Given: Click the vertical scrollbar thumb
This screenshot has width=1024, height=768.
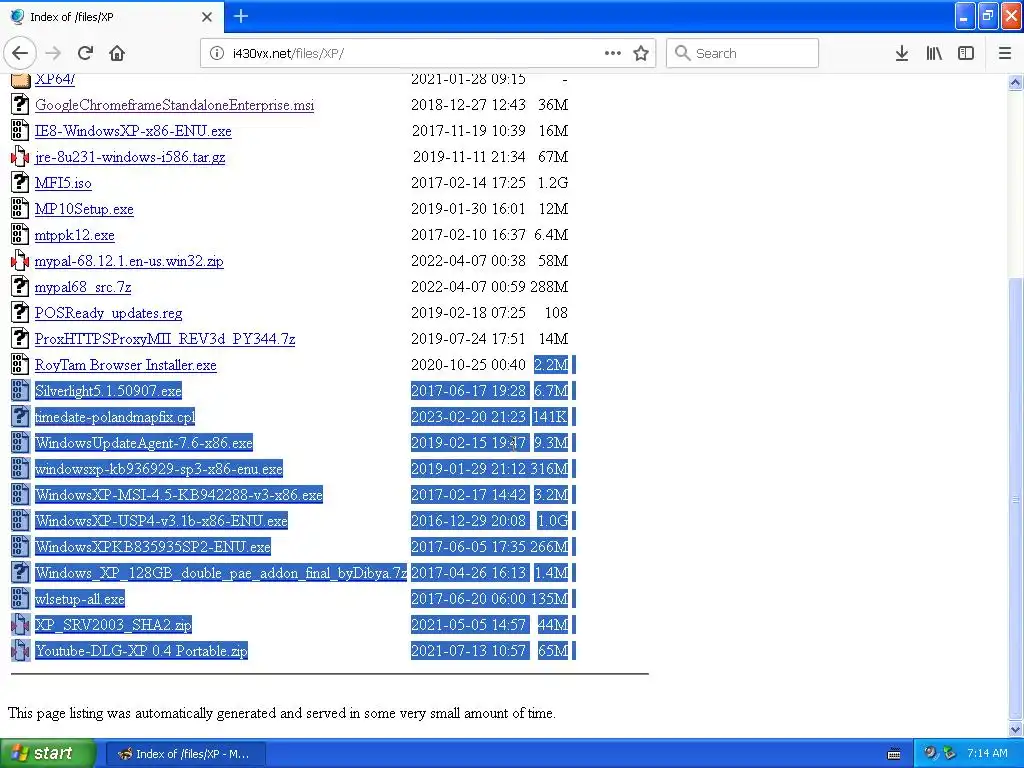Looking at the screenshot, I should [x=1015, y=499].
